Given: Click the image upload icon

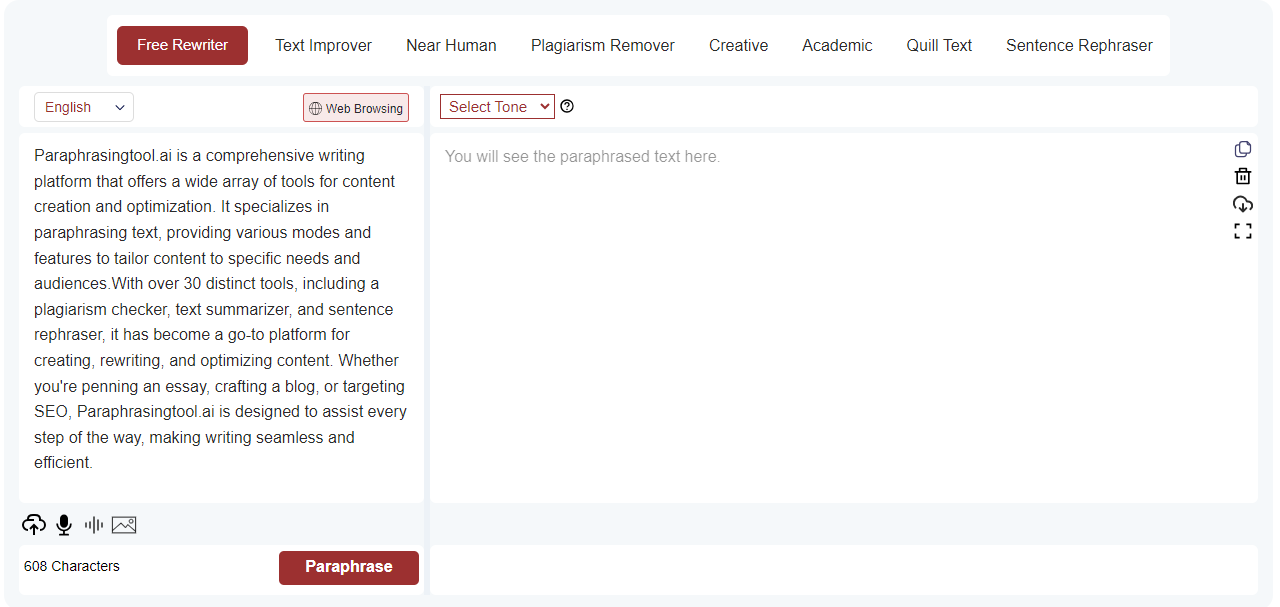Looking at the screenshot, I should 124,524.
